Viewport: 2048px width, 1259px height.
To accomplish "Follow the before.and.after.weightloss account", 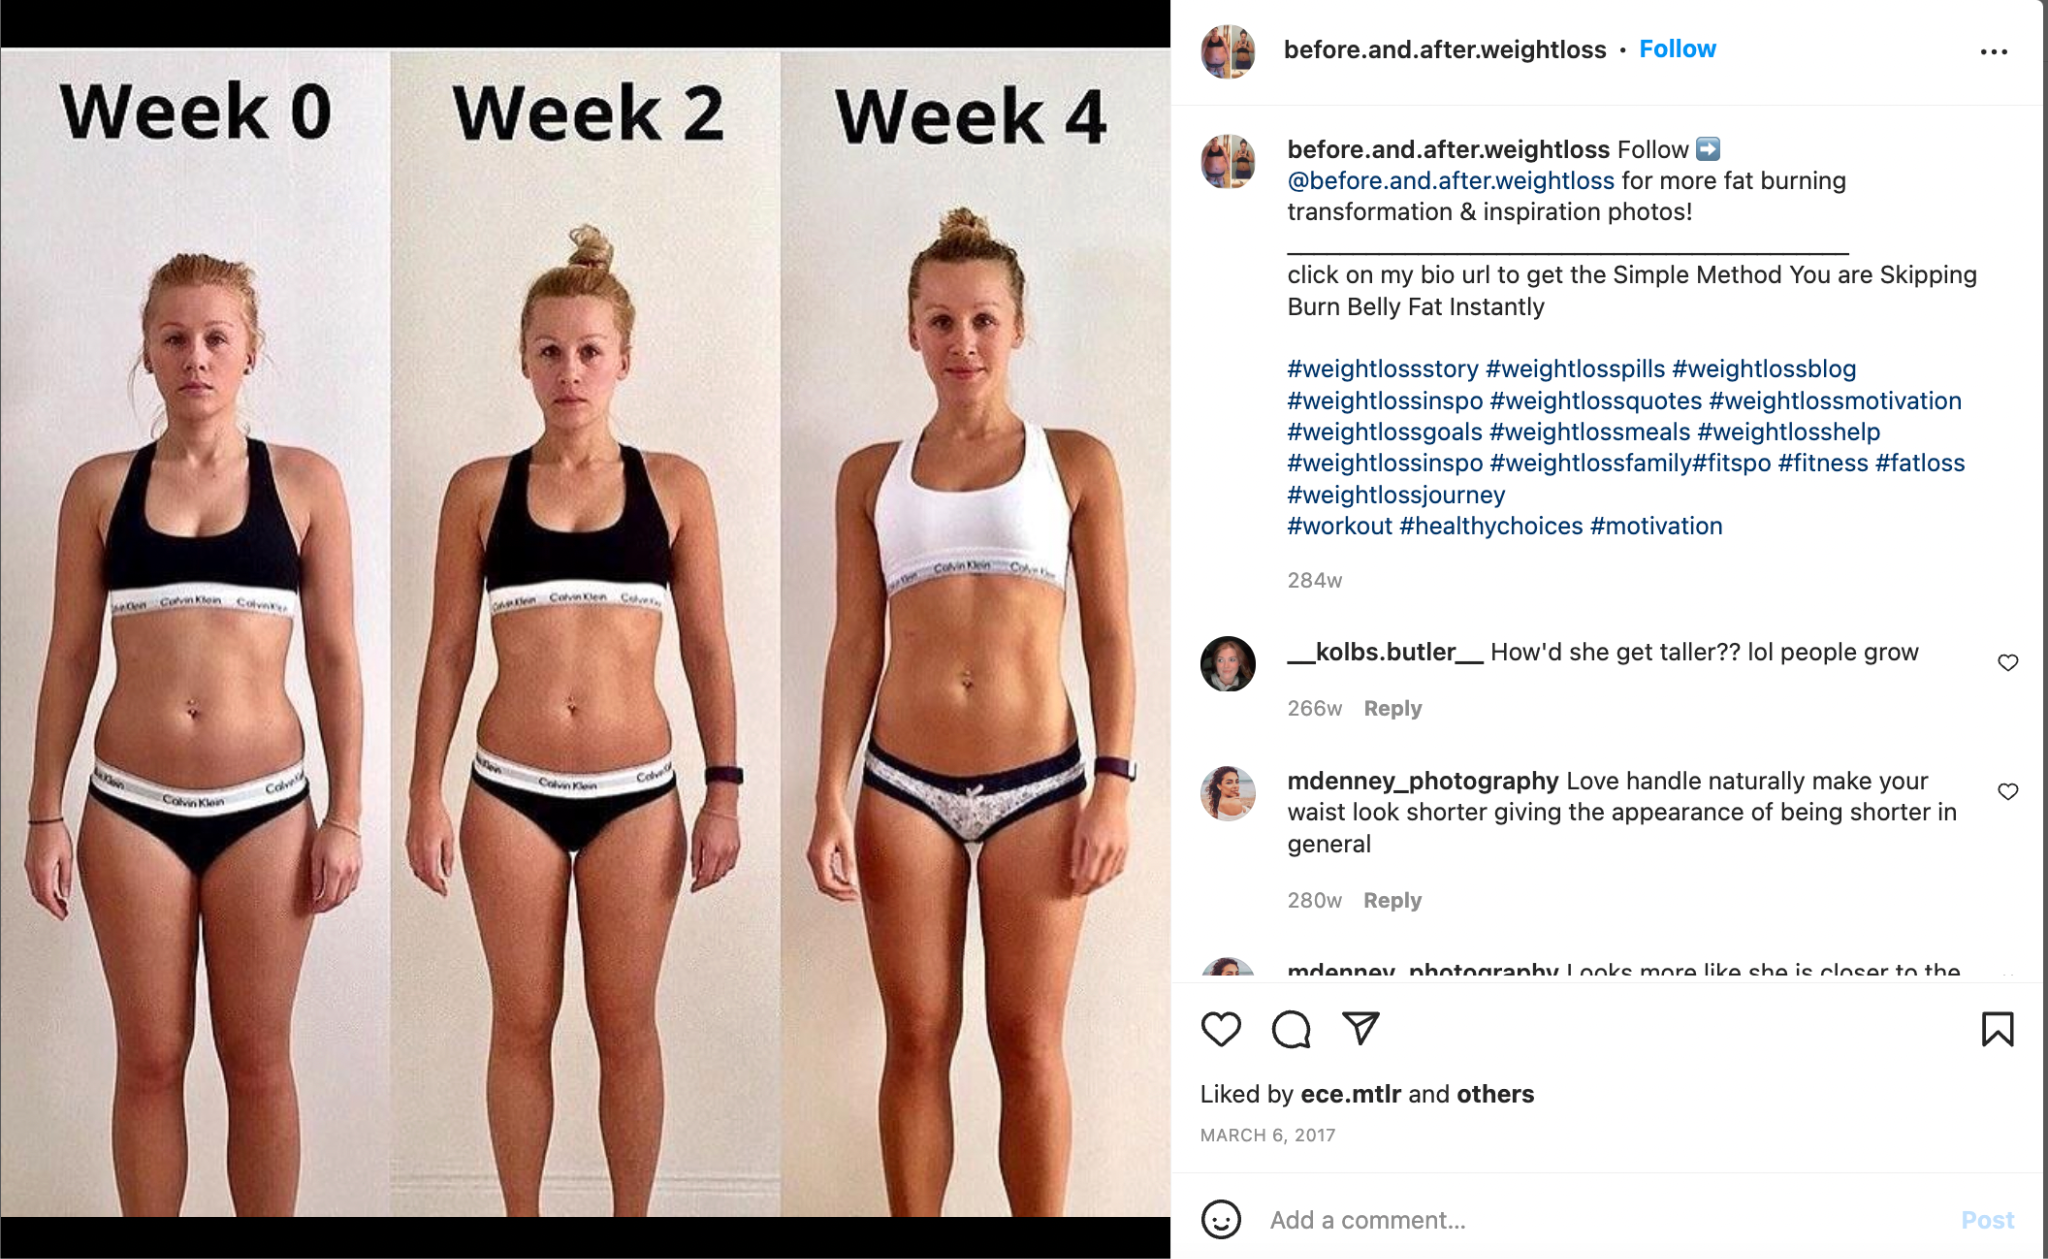I will pyautogui.click(x=1677, y=49).
